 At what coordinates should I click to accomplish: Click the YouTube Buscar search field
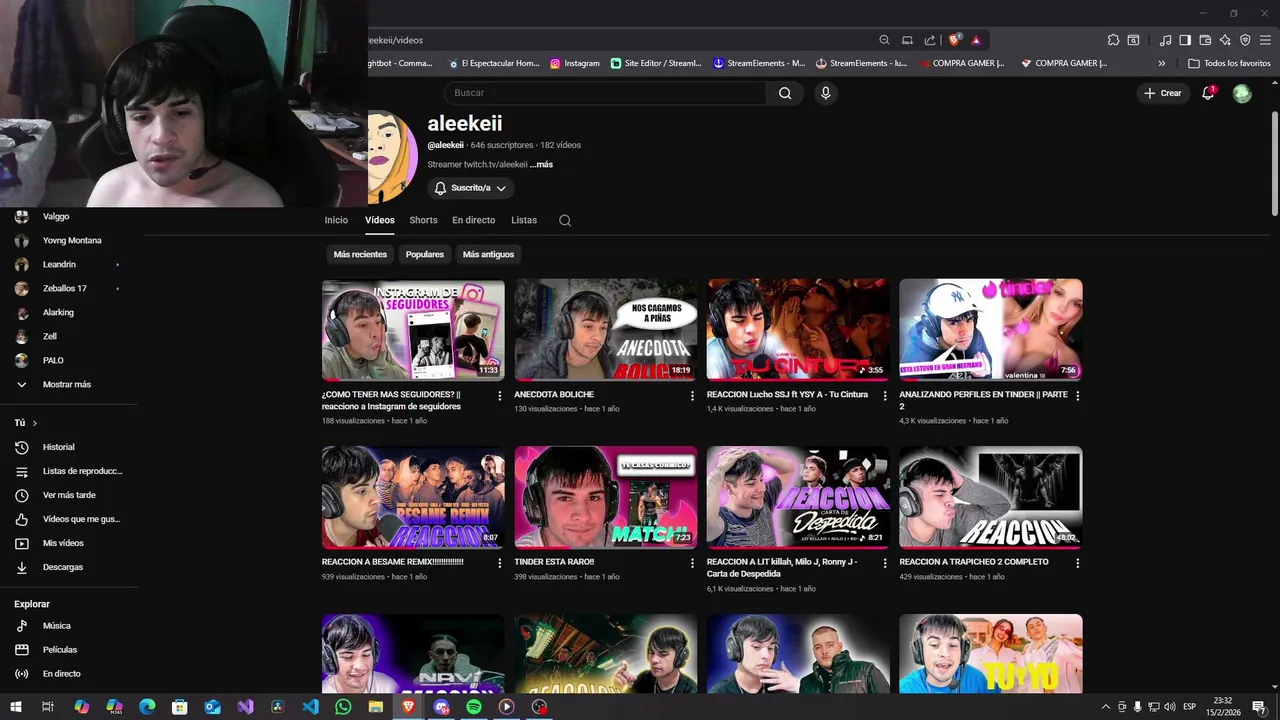point(605,93)
